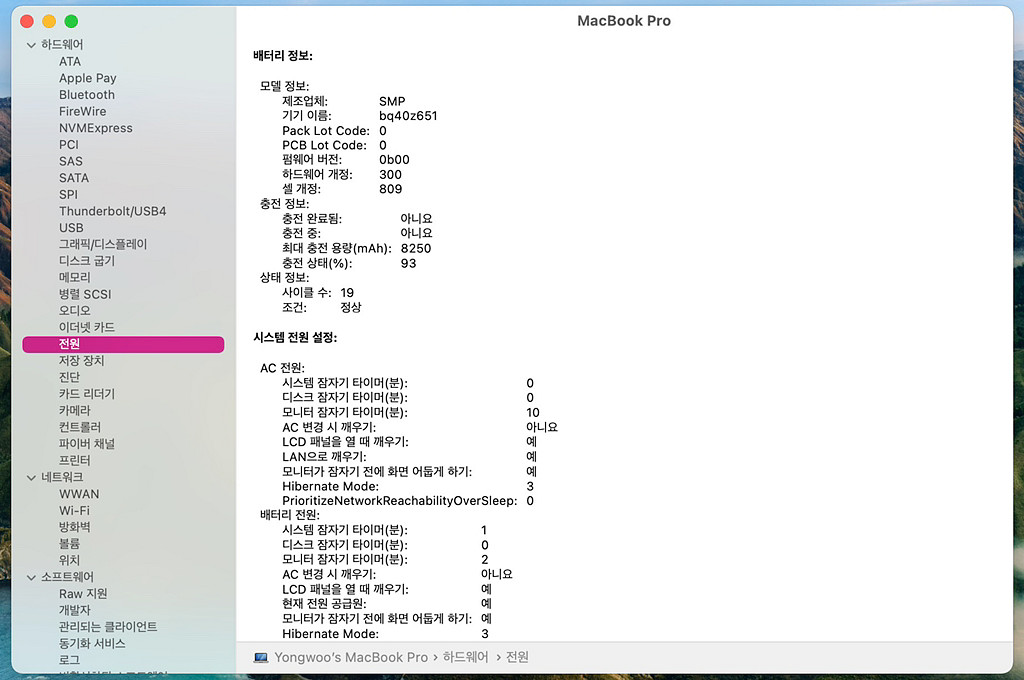
Task: Collapse the 네트워크 section chevron
Action: 31,477
